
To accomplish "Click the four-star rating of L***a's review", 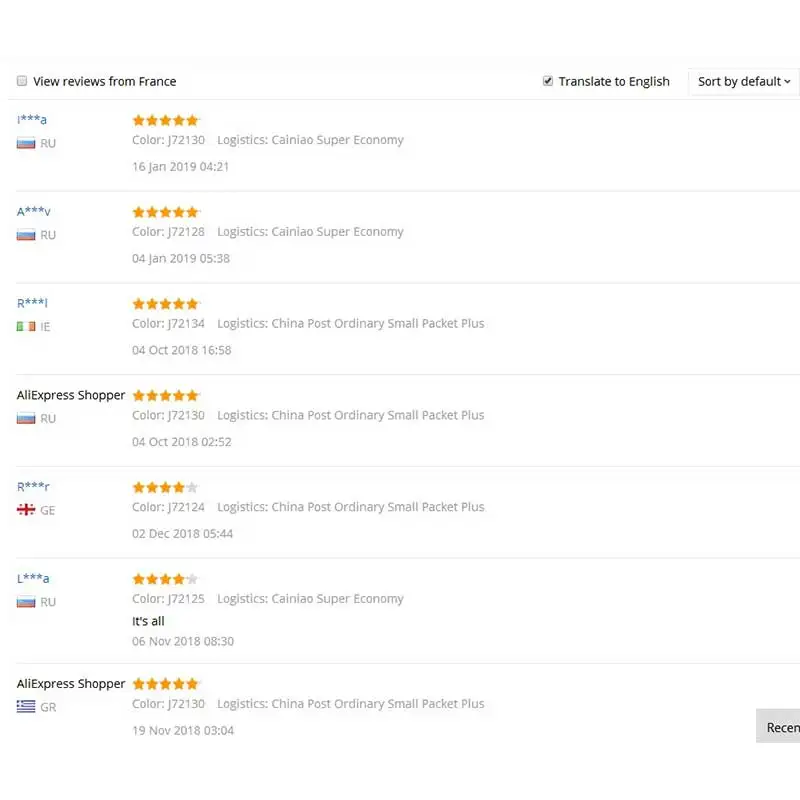I will pos(165,579).
